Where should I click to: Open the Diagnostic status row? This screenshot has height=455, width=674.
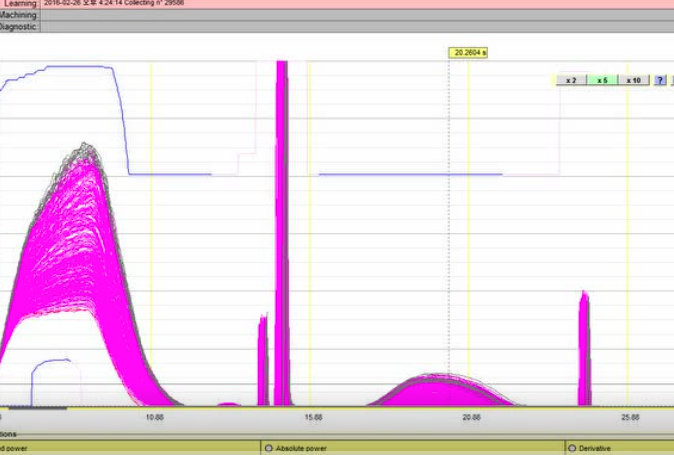(x=18, y=27)
